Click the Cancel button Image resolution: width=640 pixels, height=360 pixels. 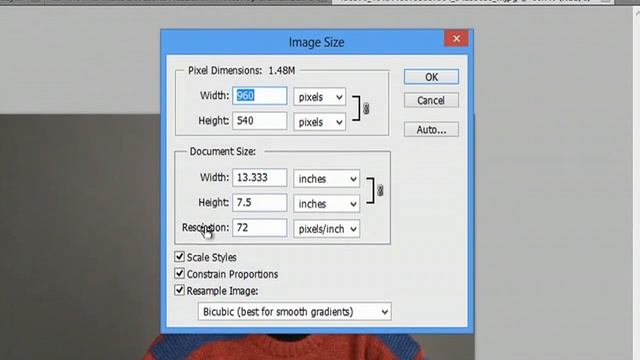[431, 100]
